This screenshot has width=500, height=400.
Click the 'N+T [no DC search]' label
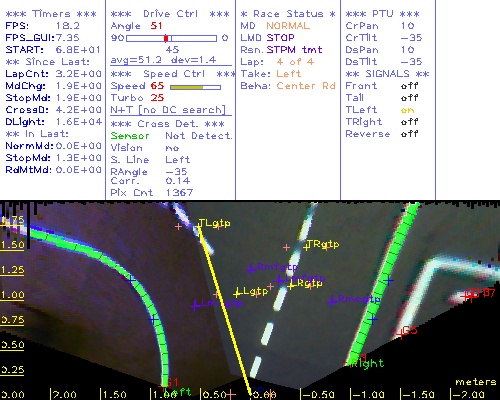(x=168, y=110)
